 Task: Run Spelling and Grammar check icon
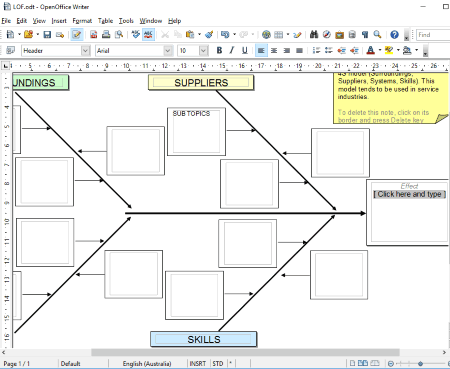(x=135, y=34)
